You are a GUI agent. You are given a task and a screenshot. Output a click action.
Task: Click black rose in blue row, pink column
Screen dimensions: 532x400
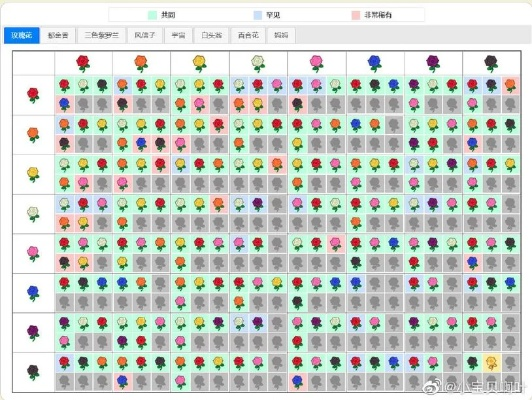[x=297, y=302]
